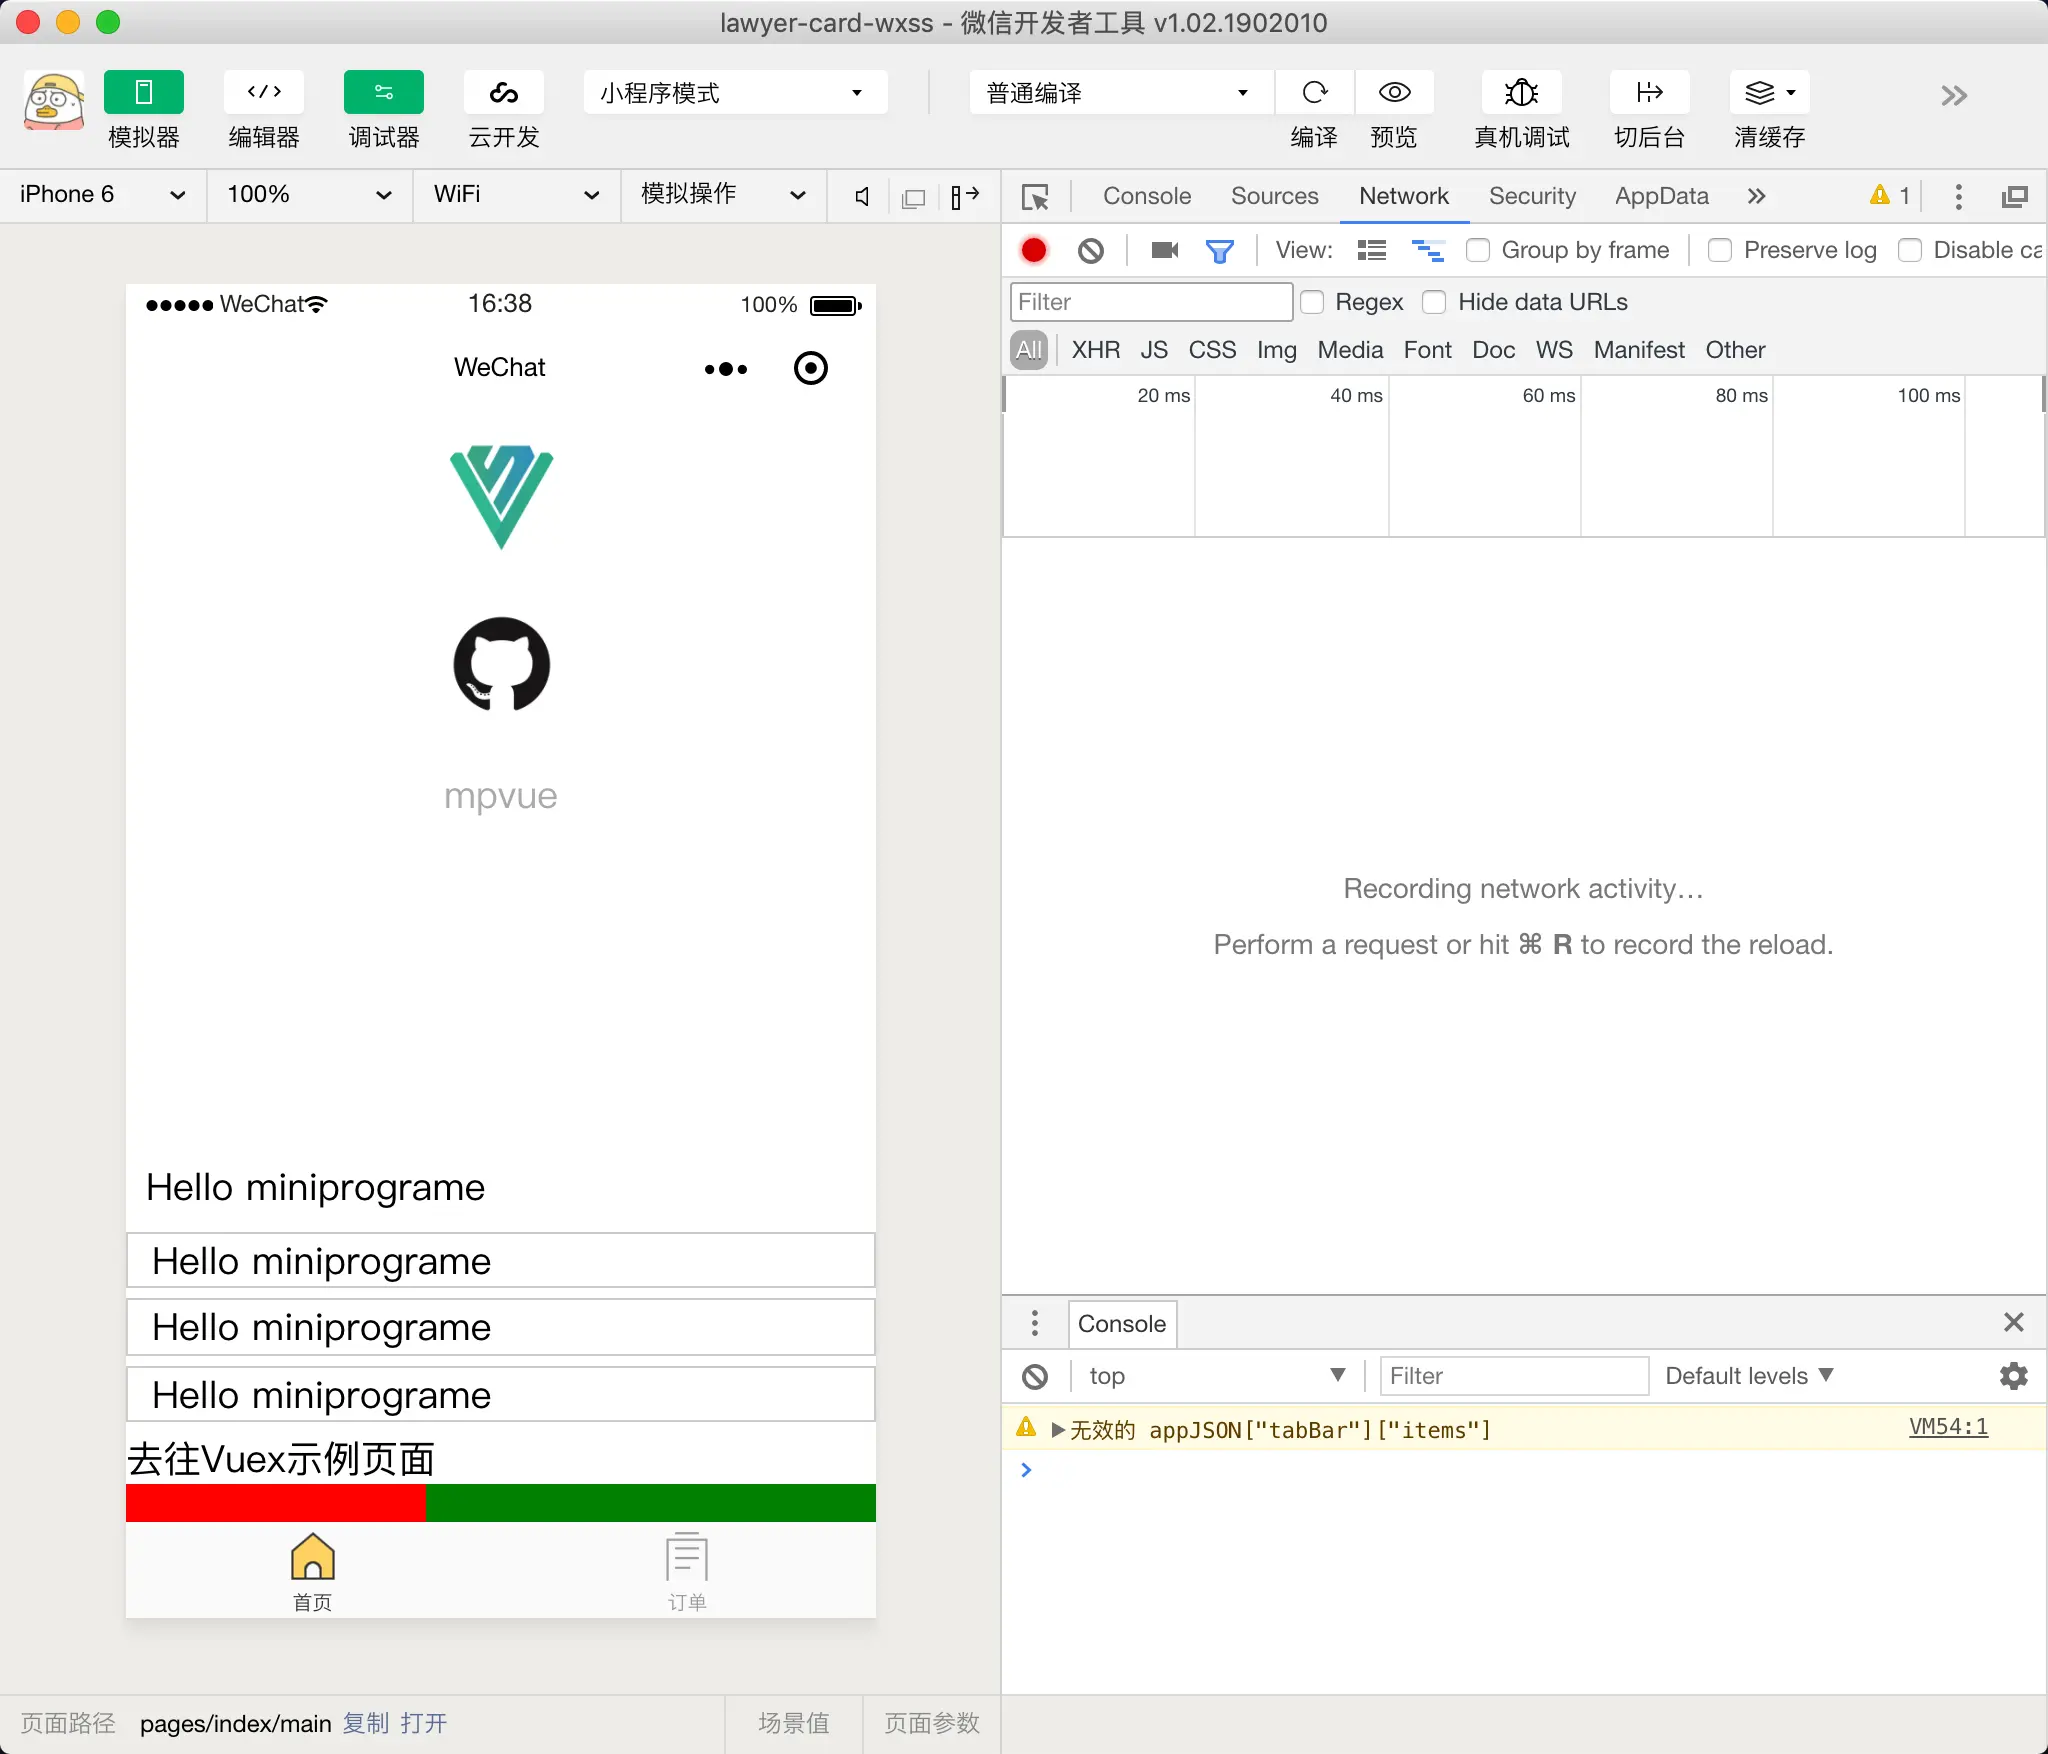Click the network record red button
Viewport: 2048px width, 1754px height.
click(x=1034, y=250)
